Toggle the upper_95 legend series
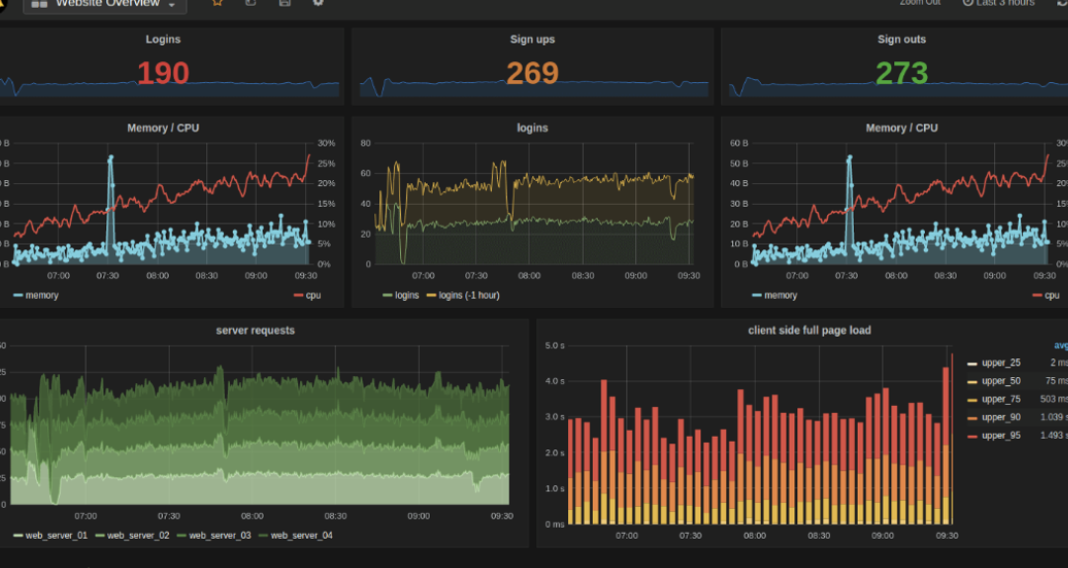This screenshot has height=568, width=1068. pos(1001,435)
